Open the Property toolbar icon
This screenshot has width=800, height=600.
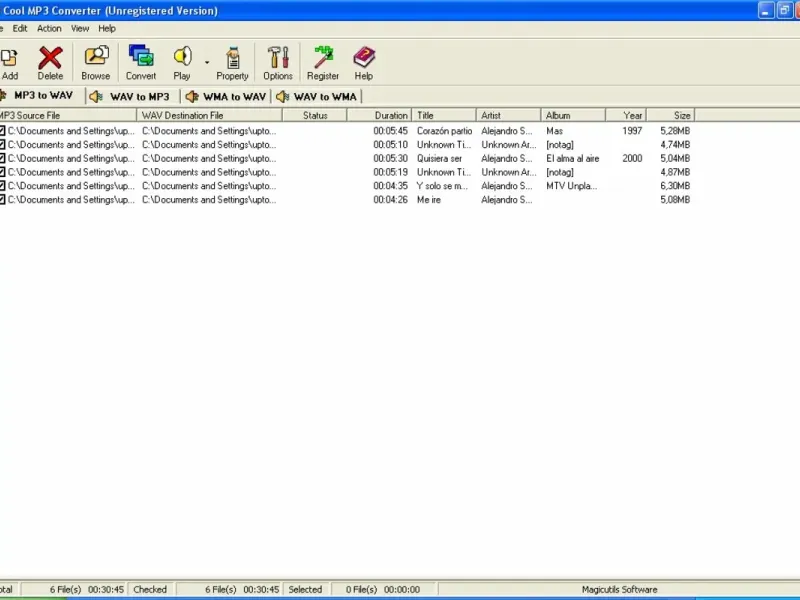[233, 58]
